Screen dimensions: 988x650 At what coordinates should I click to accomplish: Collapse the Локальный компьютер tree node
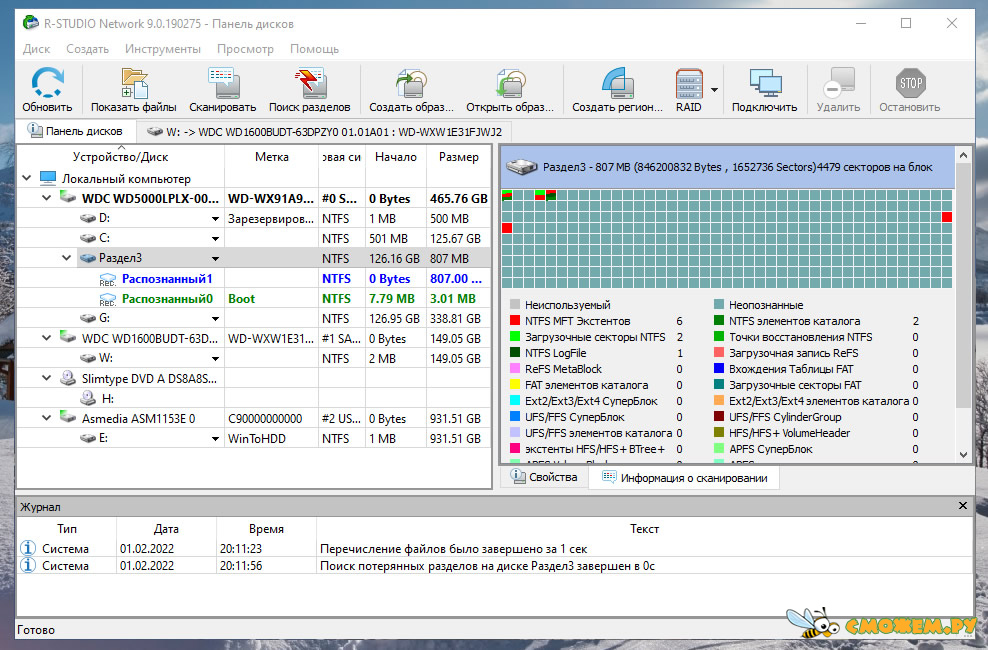(x=26, y=178)
